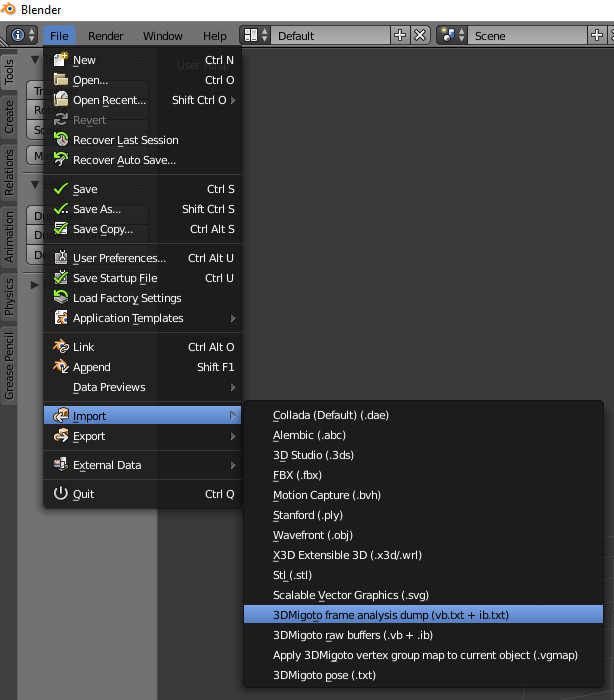This screenshot has height=700, width=614.
Task: Click the Recover Last Session icon
Action: (x=61, y=140)
